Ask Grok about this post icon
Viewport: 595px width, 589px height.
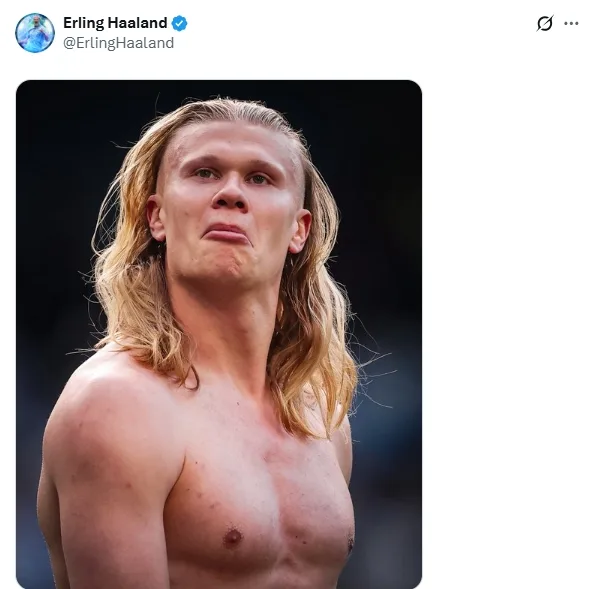point(545,24)
